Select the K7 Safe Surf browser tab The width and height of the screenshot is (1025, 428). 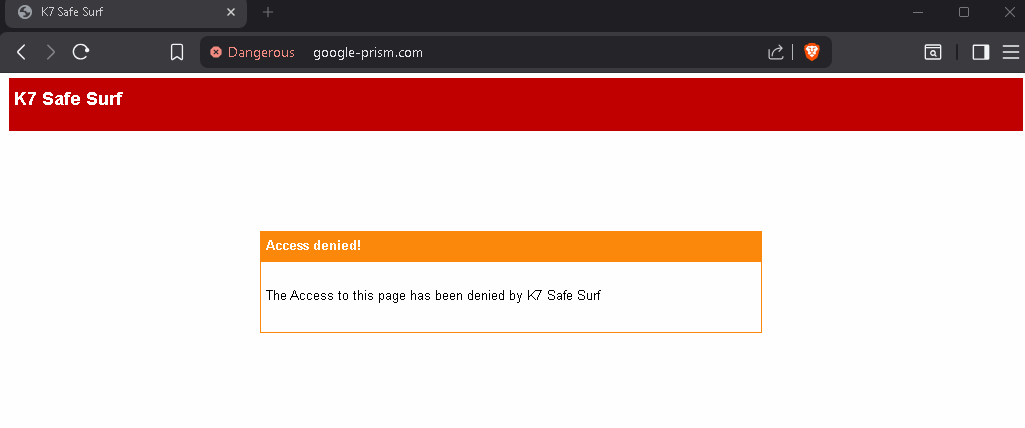126,12
